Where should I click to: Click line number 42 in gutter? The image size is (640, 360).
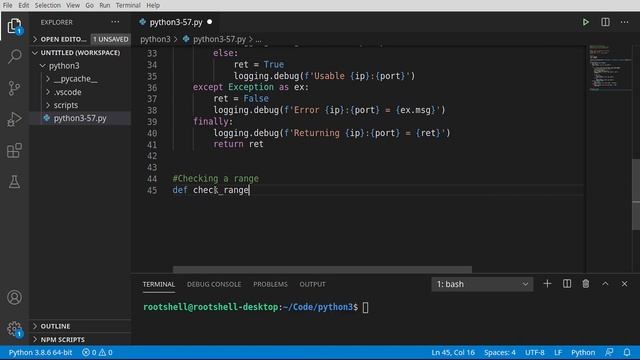click(x=152, y=156)
